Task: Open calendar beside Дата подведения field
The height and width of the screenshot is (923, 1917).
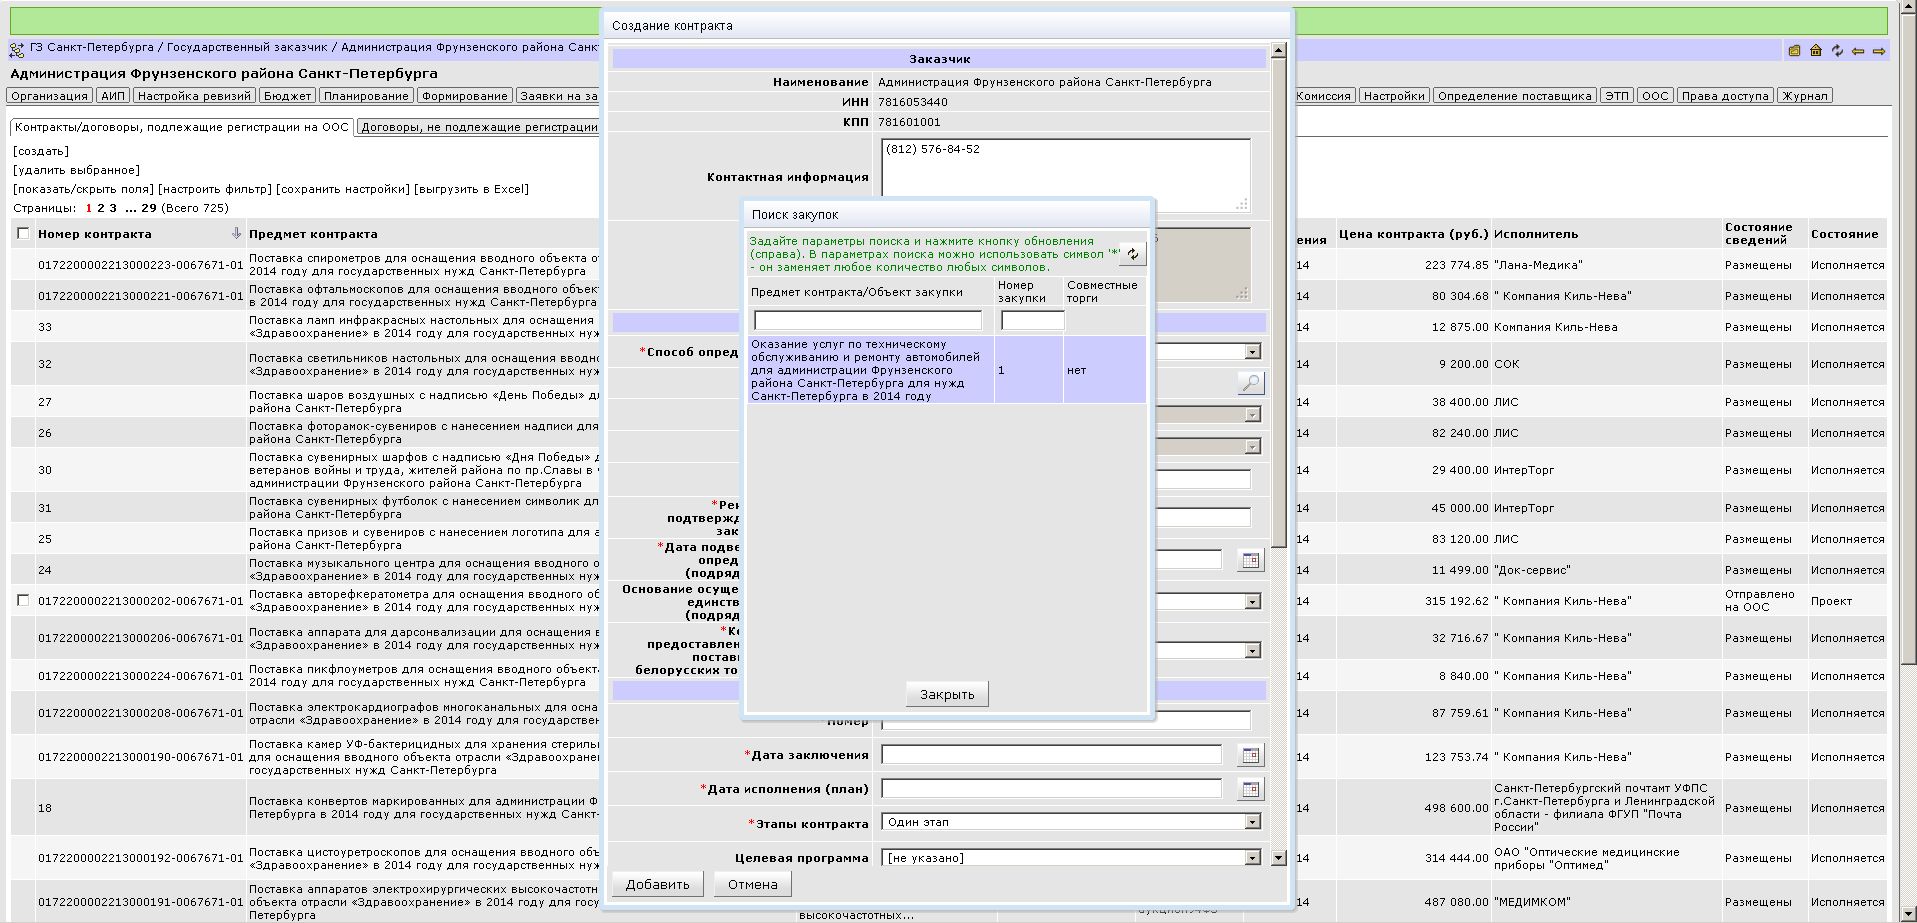Action: [1250, 560]
